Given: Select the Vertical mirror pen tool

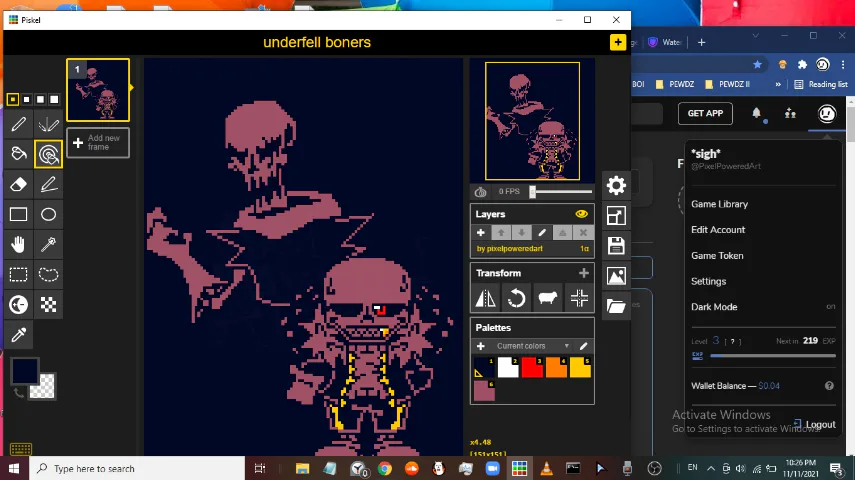Looking at the screenshot, I should pyautogui.click(x=49, y=124).
